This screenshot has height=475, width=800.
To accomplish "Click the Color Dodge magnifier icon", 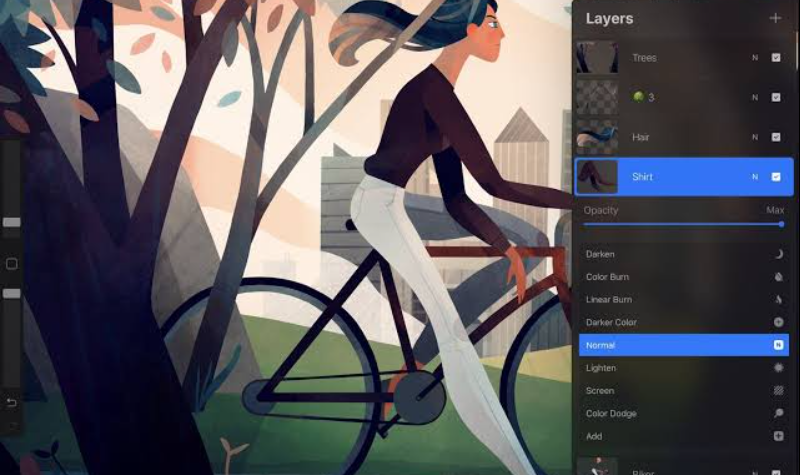I will 778,414.
